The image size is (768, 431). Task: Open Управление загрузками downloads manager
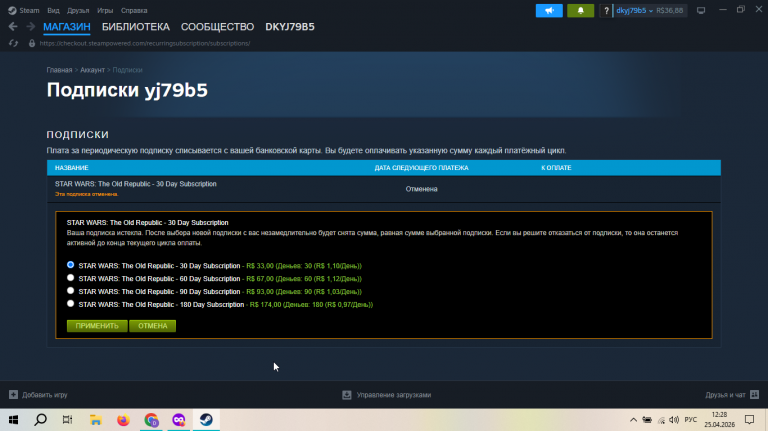coord(386,395)
